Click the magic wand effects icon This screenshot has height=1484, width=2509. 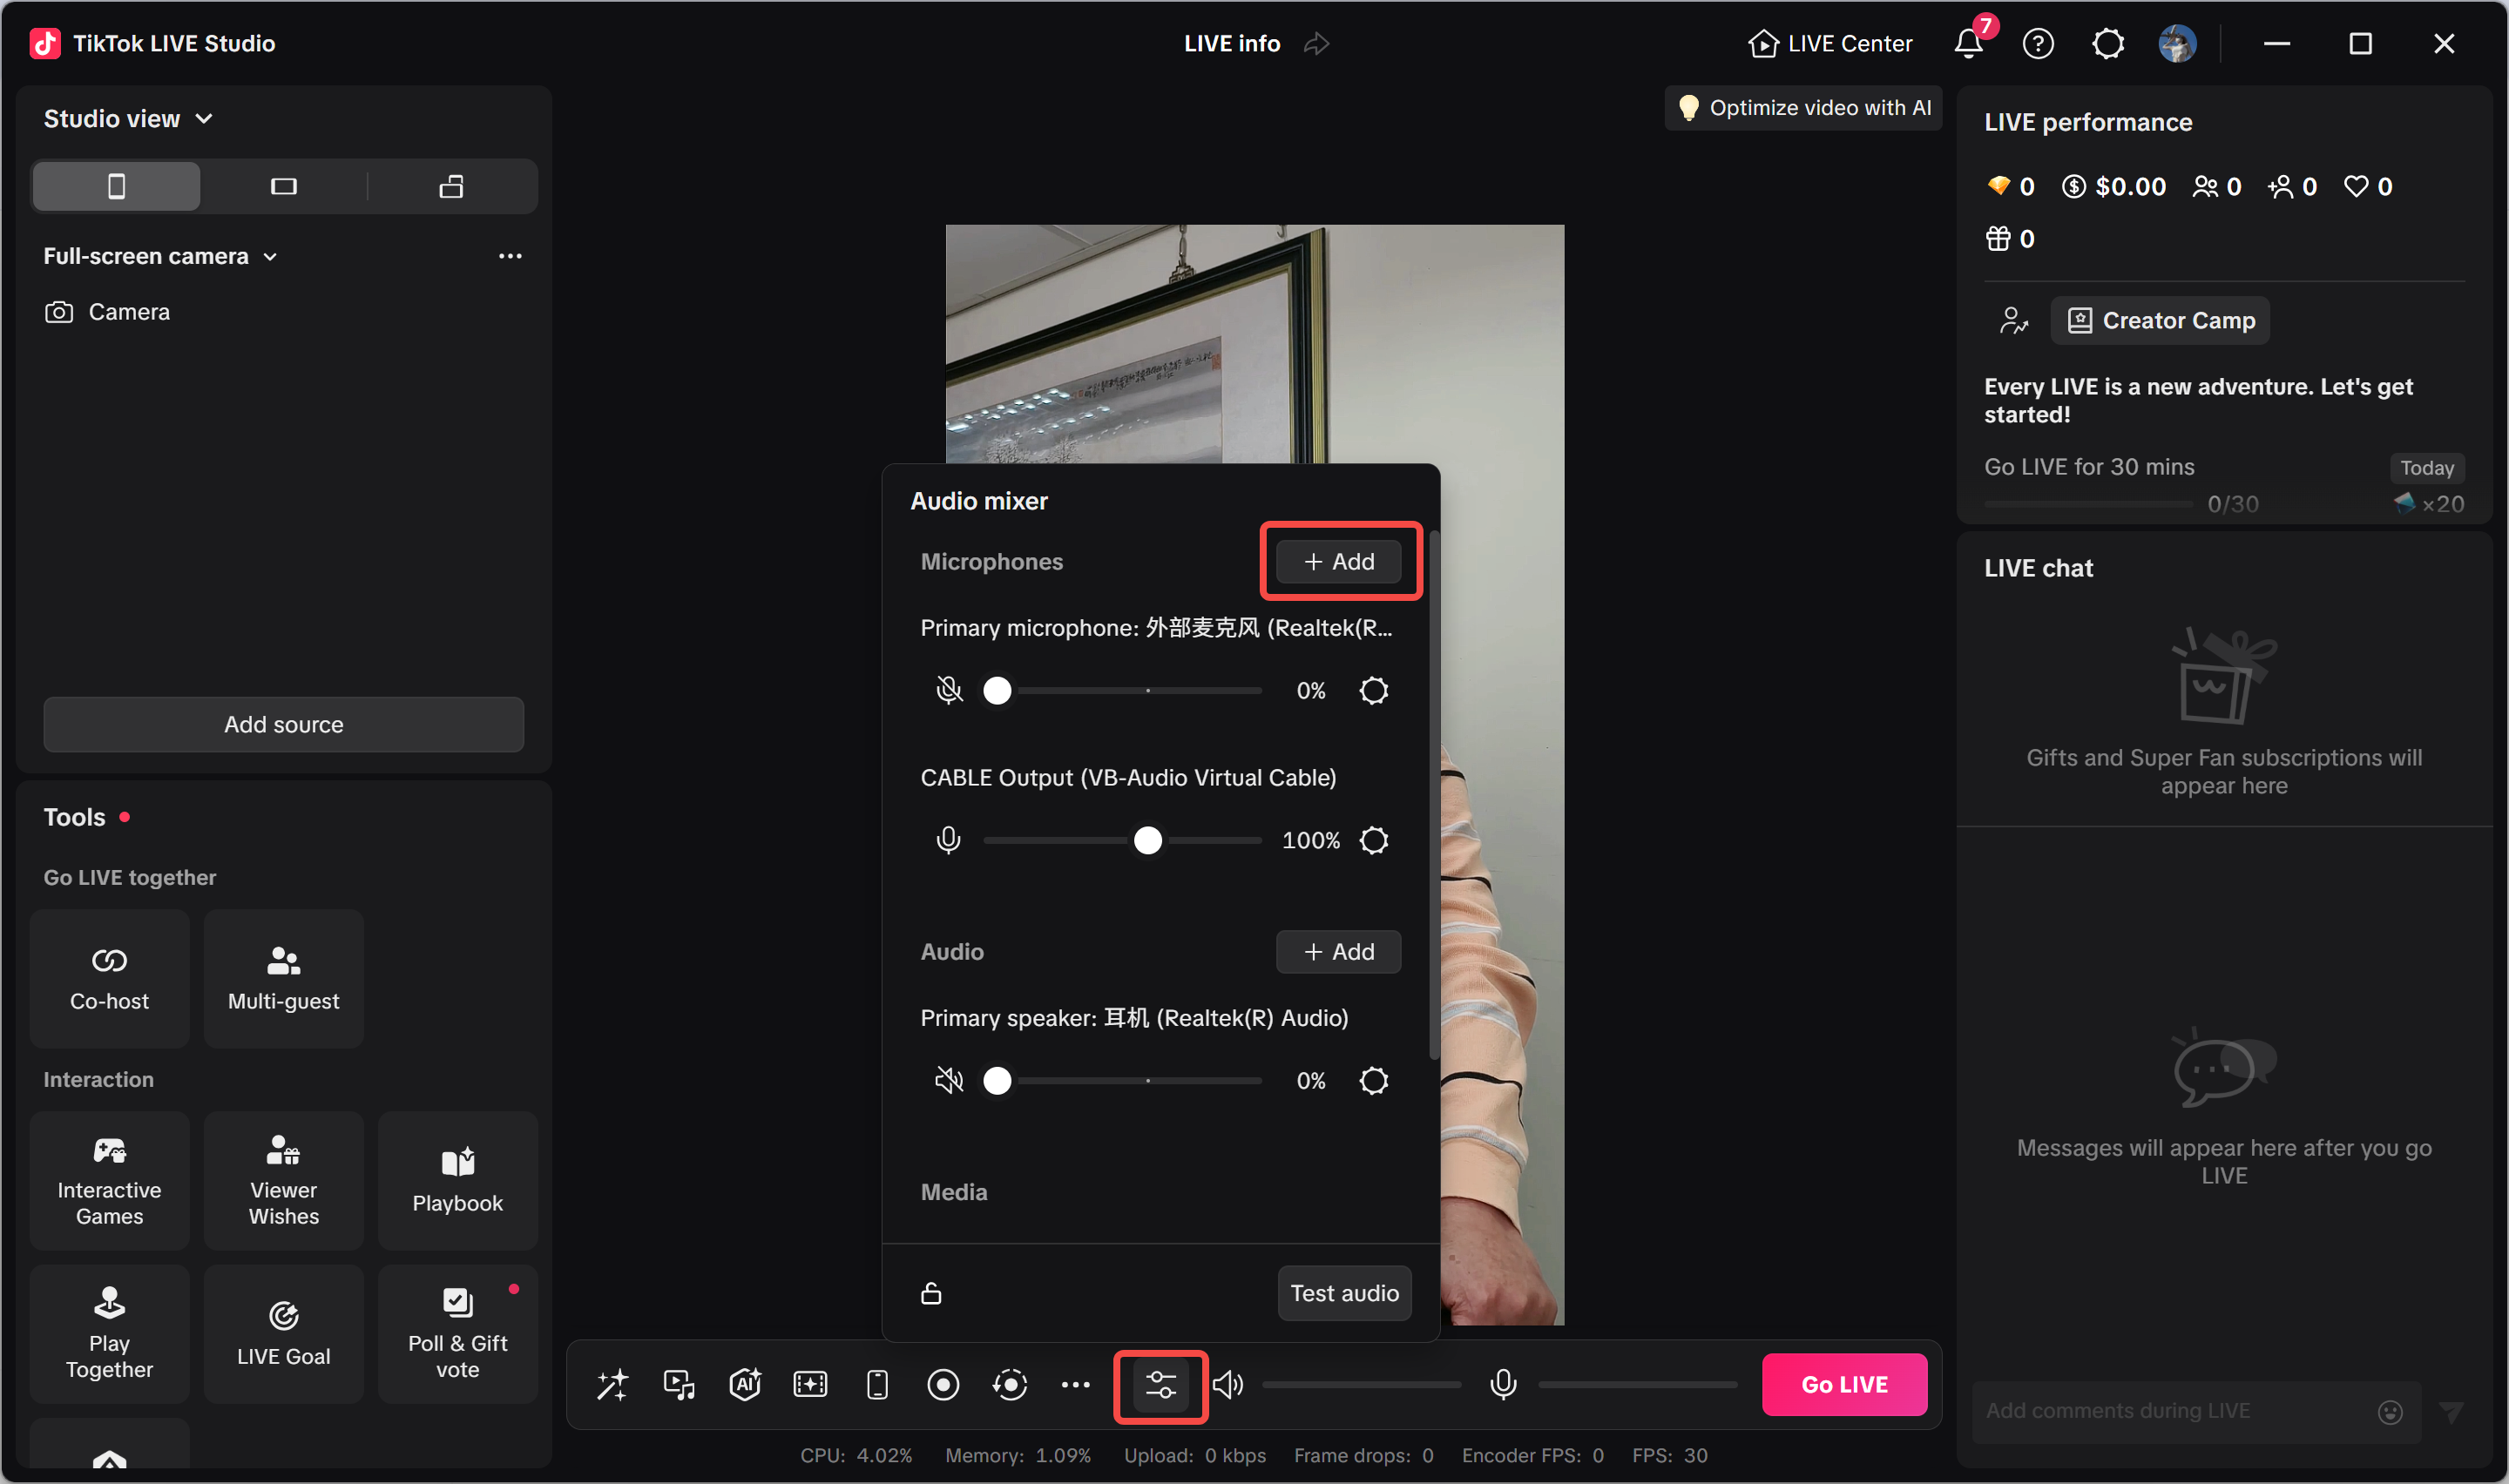612,1385
